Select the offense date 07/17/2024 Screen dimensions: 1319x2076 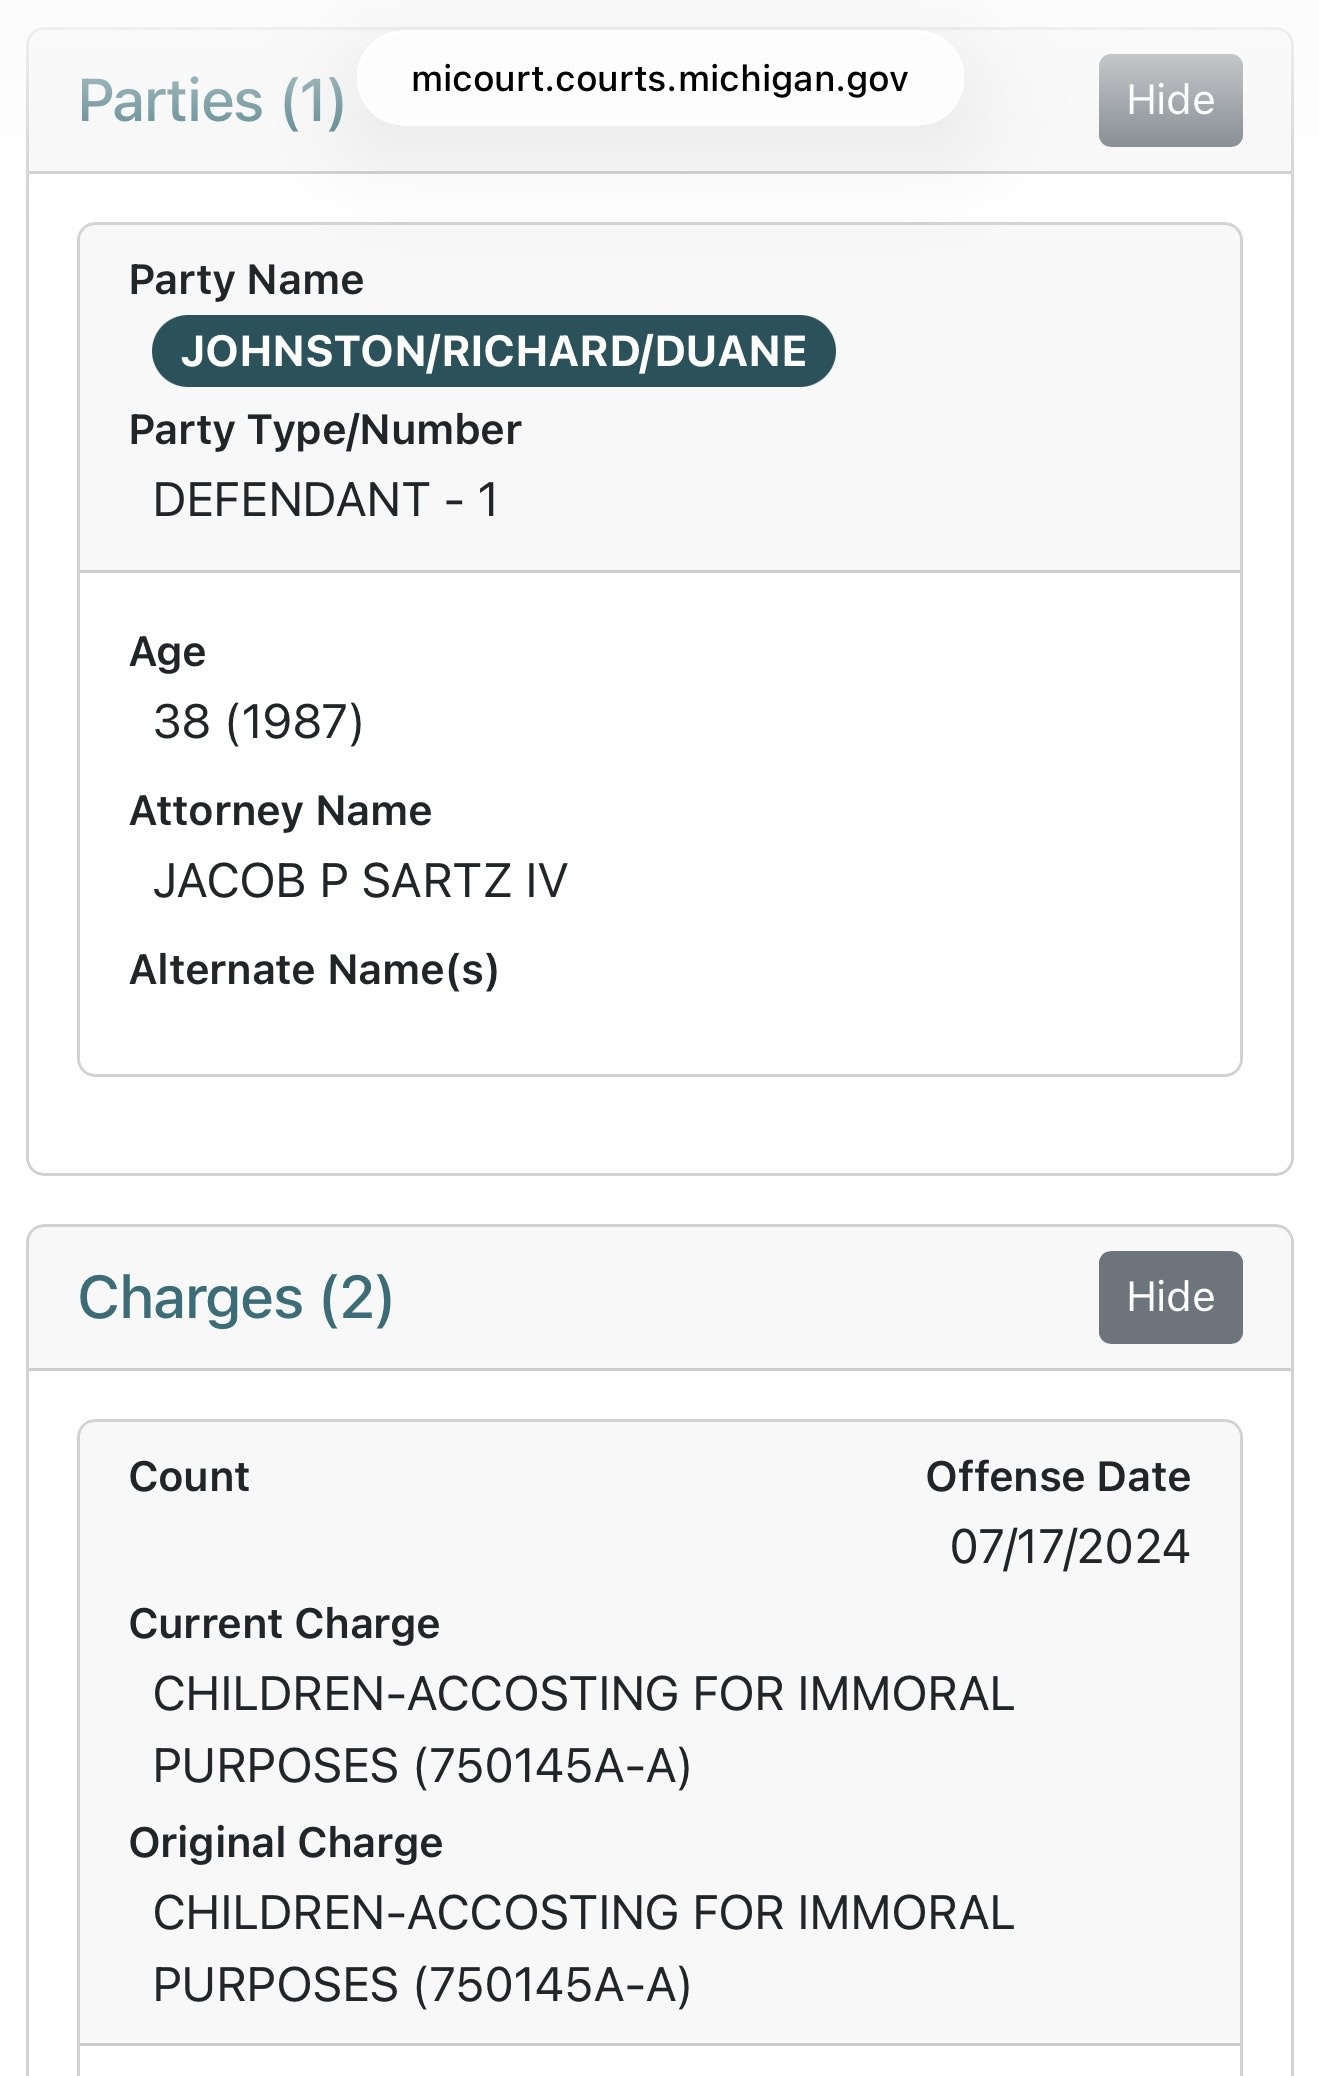tap(1069, 1547)
